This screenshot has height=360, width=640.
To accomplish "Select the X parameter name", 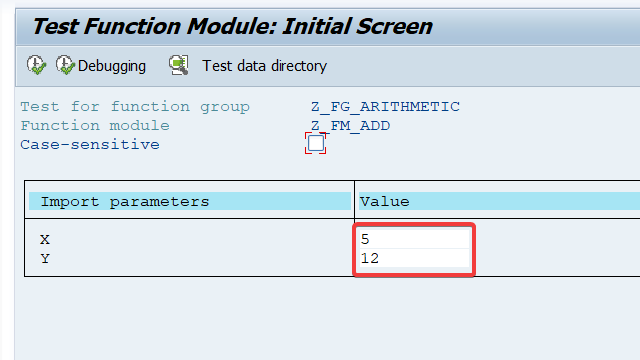I will (x=45, y=239).
